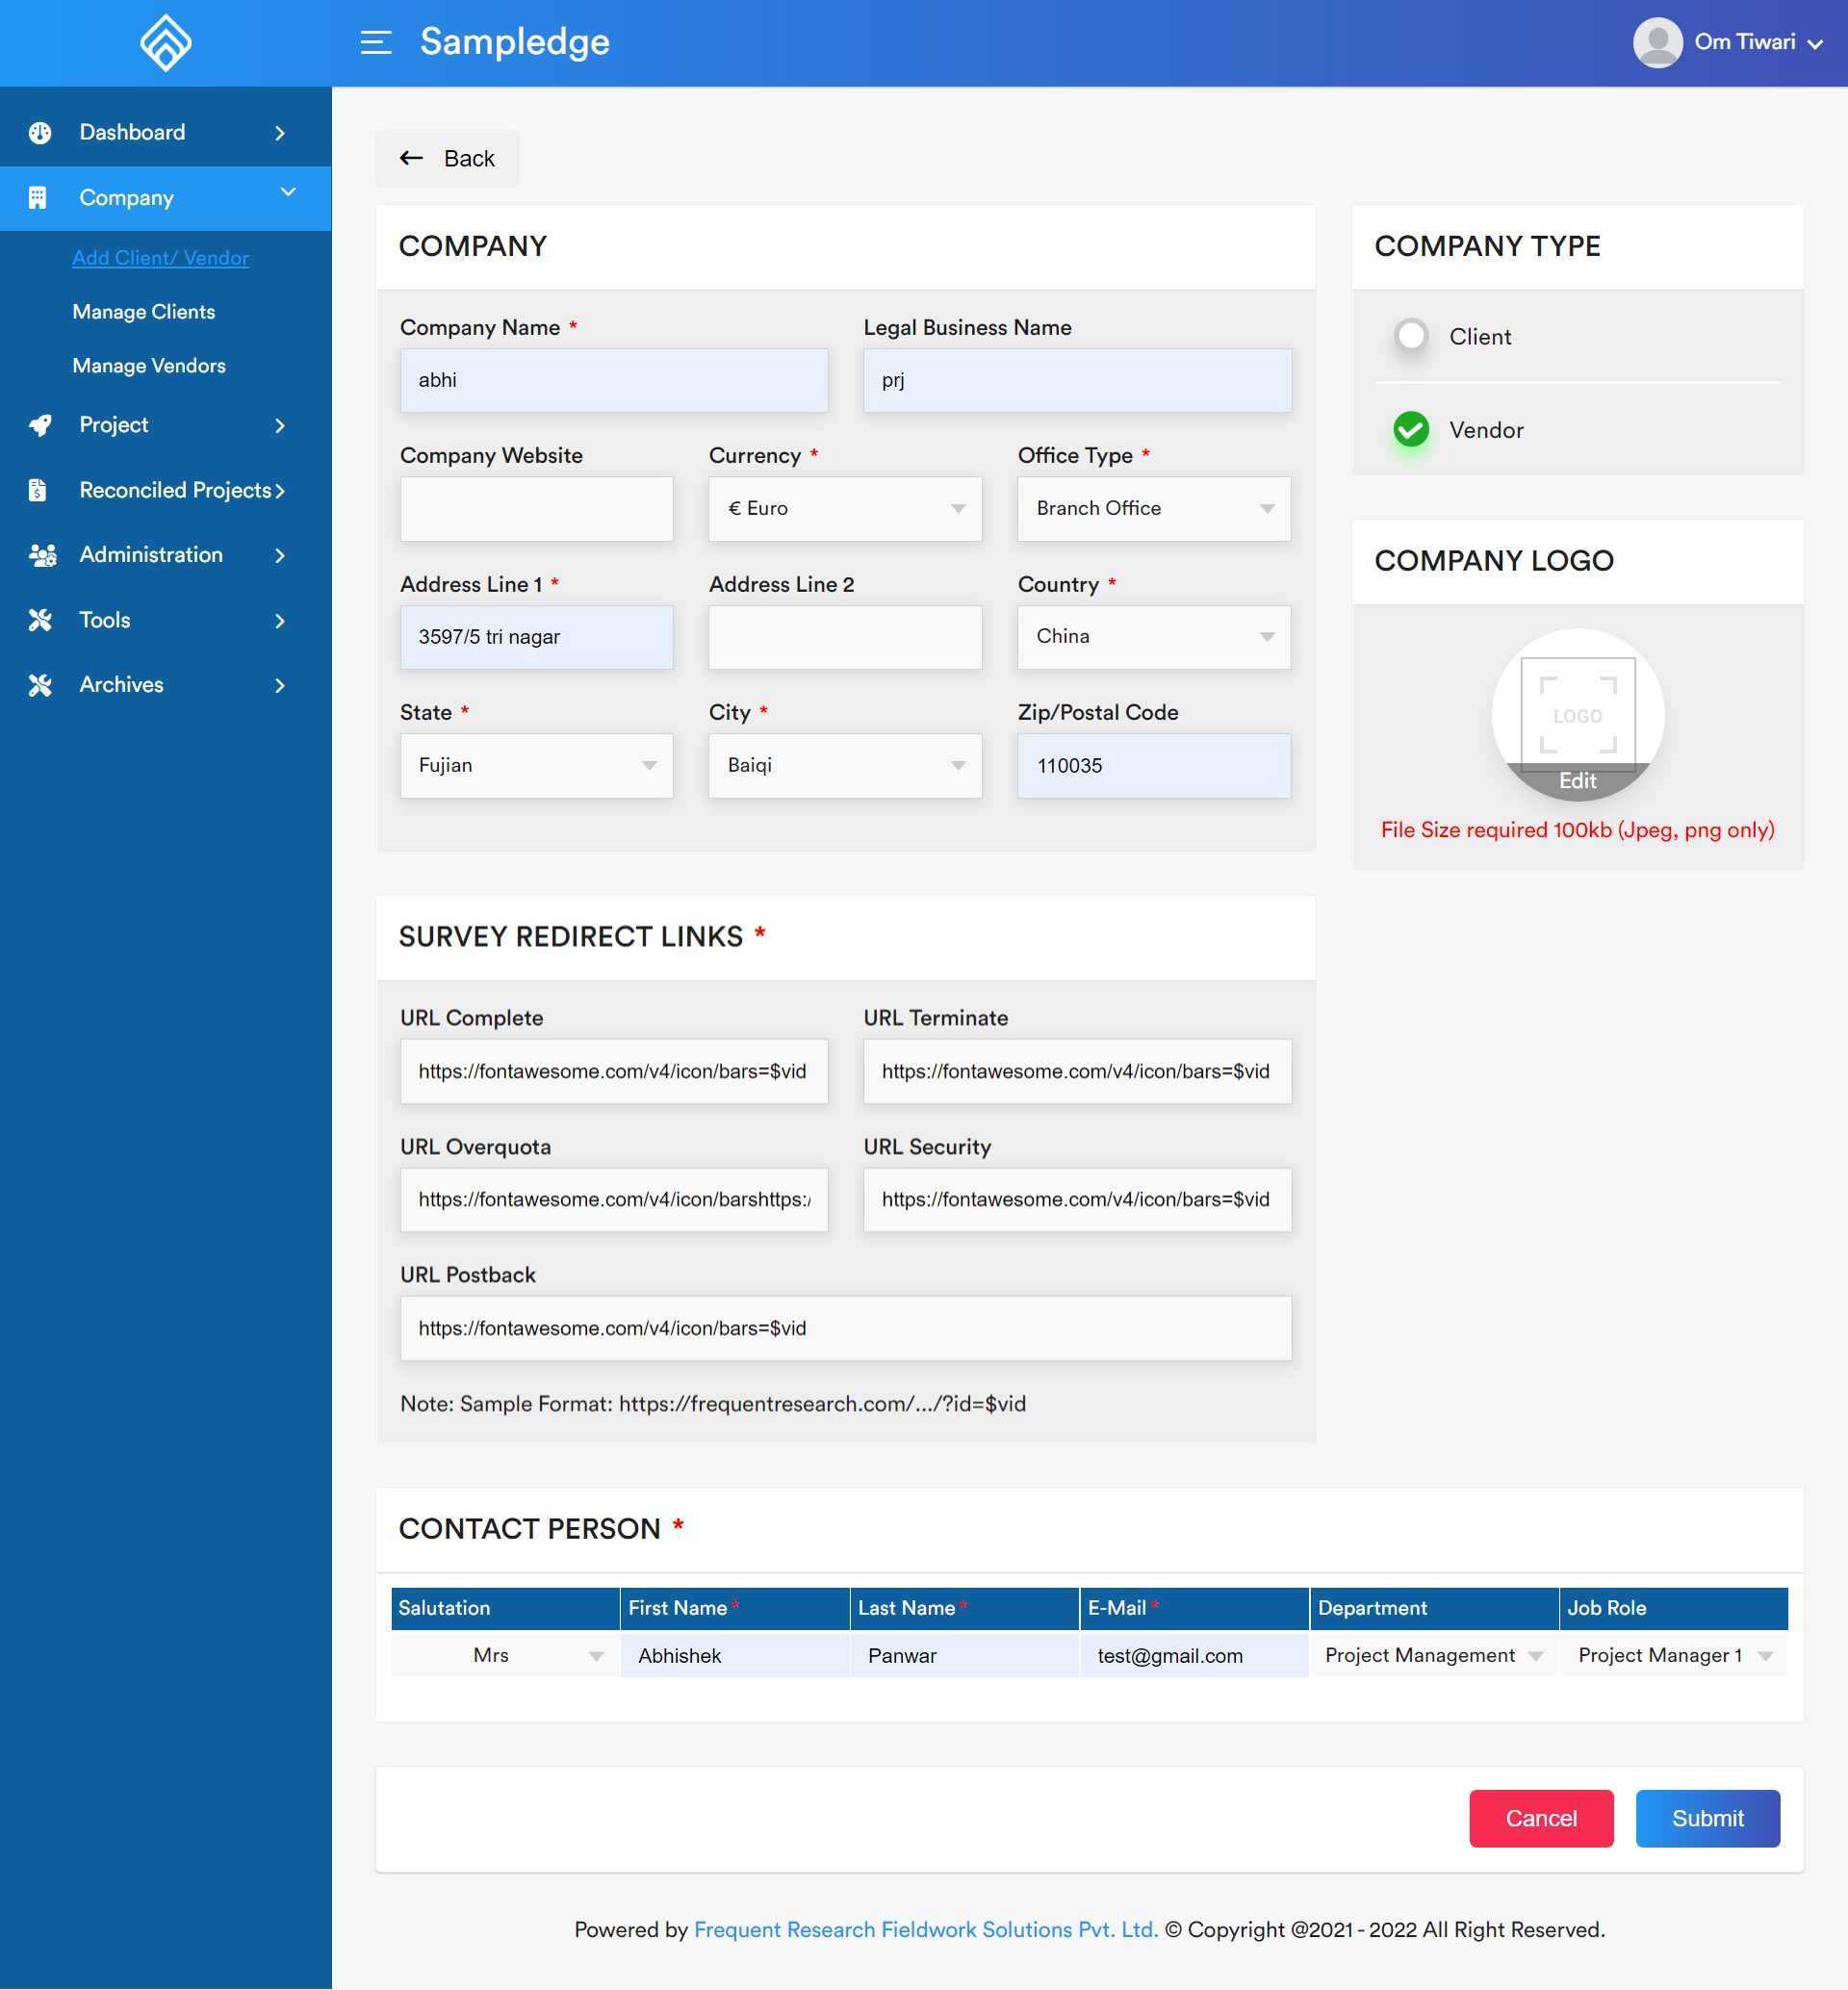
Task: Click the Reconciled Projects invoice icon
Action: point(38,490)
